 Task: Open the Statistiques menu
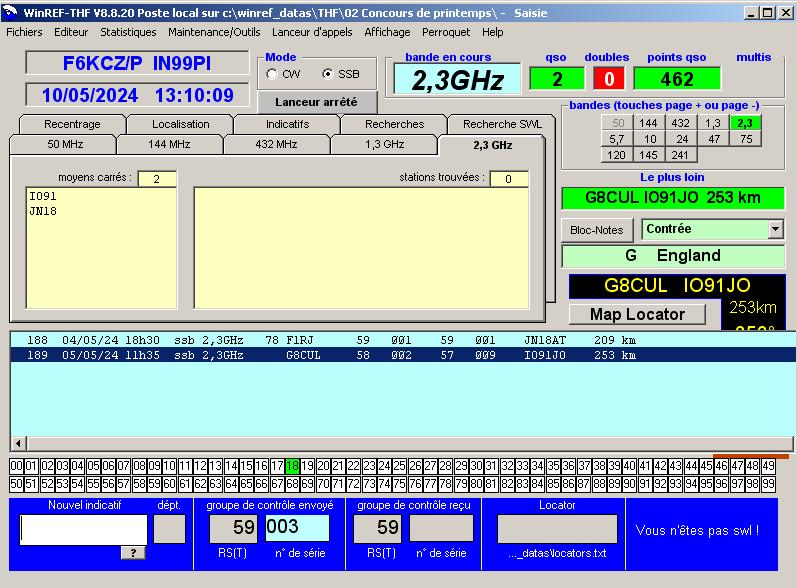(x=128, y=32)
